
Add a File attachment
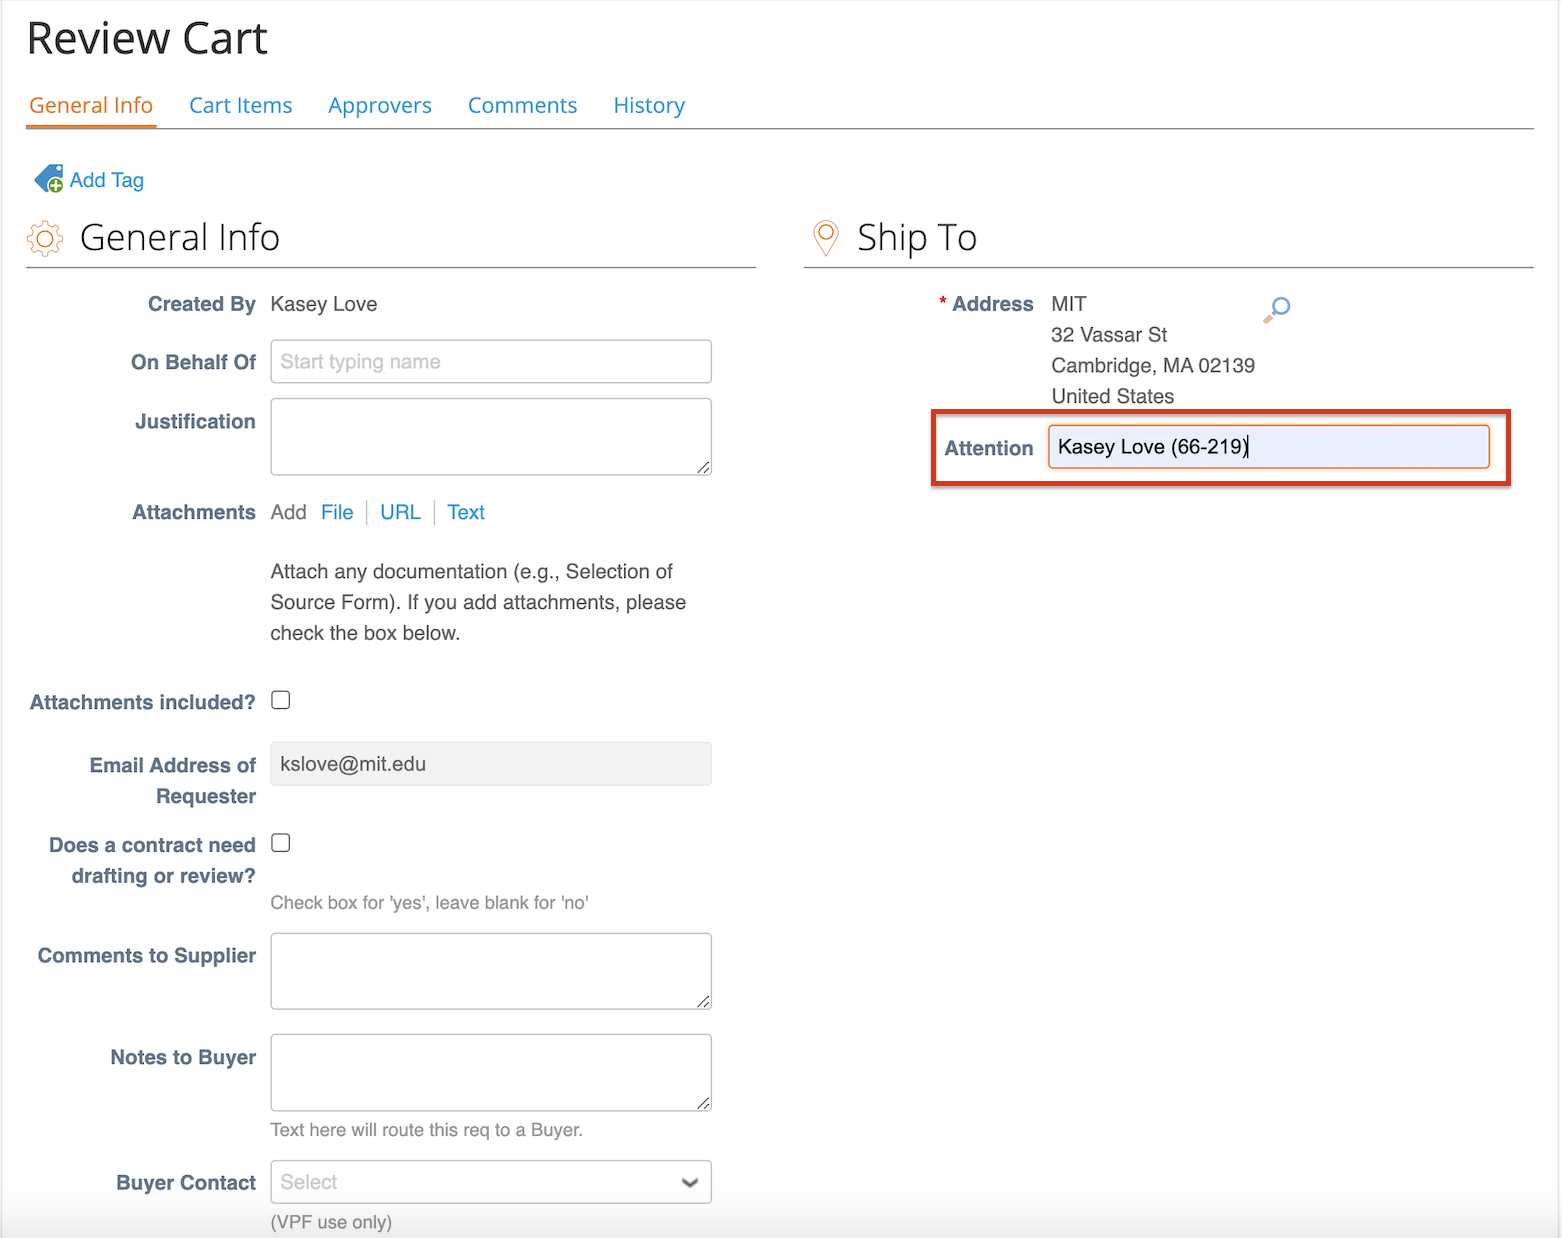[x=337, y=512]
